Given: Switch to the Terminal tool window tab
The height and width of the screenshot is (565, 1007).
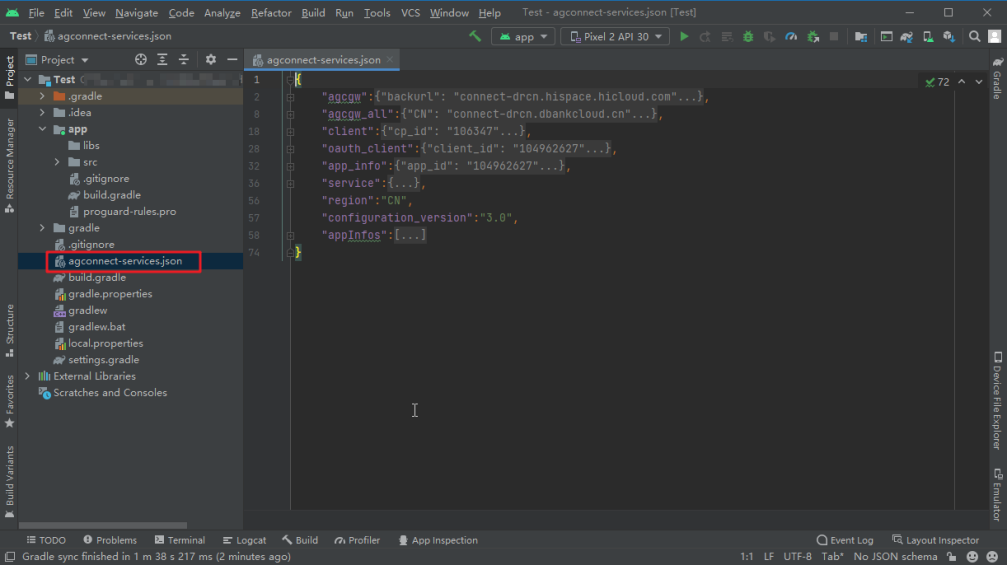Looking at the screenshot, I should [x=180, y=540].
